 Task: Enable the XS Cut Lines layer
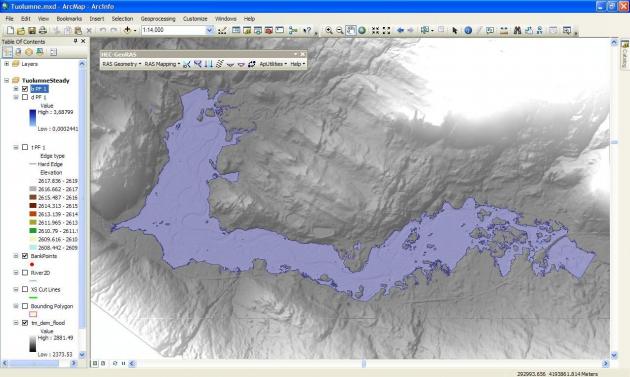[x=25, y=289]
